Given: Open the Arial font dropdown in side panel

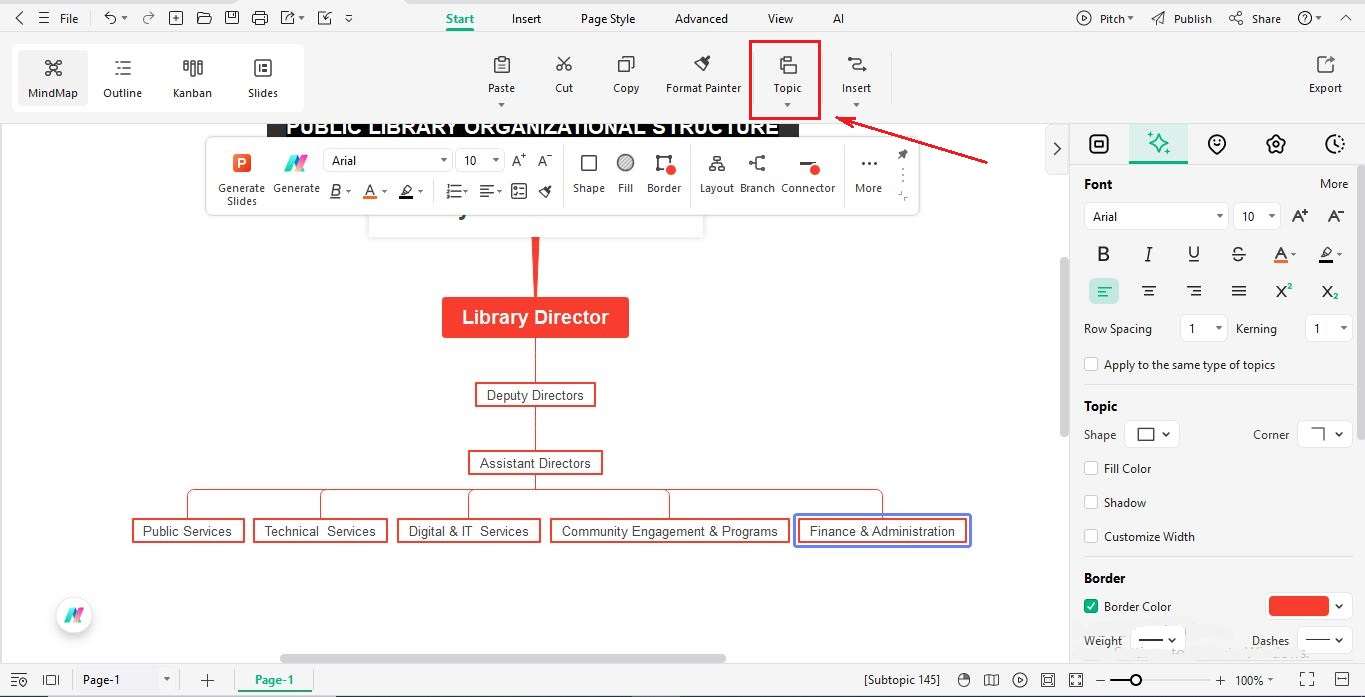Looking at the screenshot, I should coord(1155,216).
